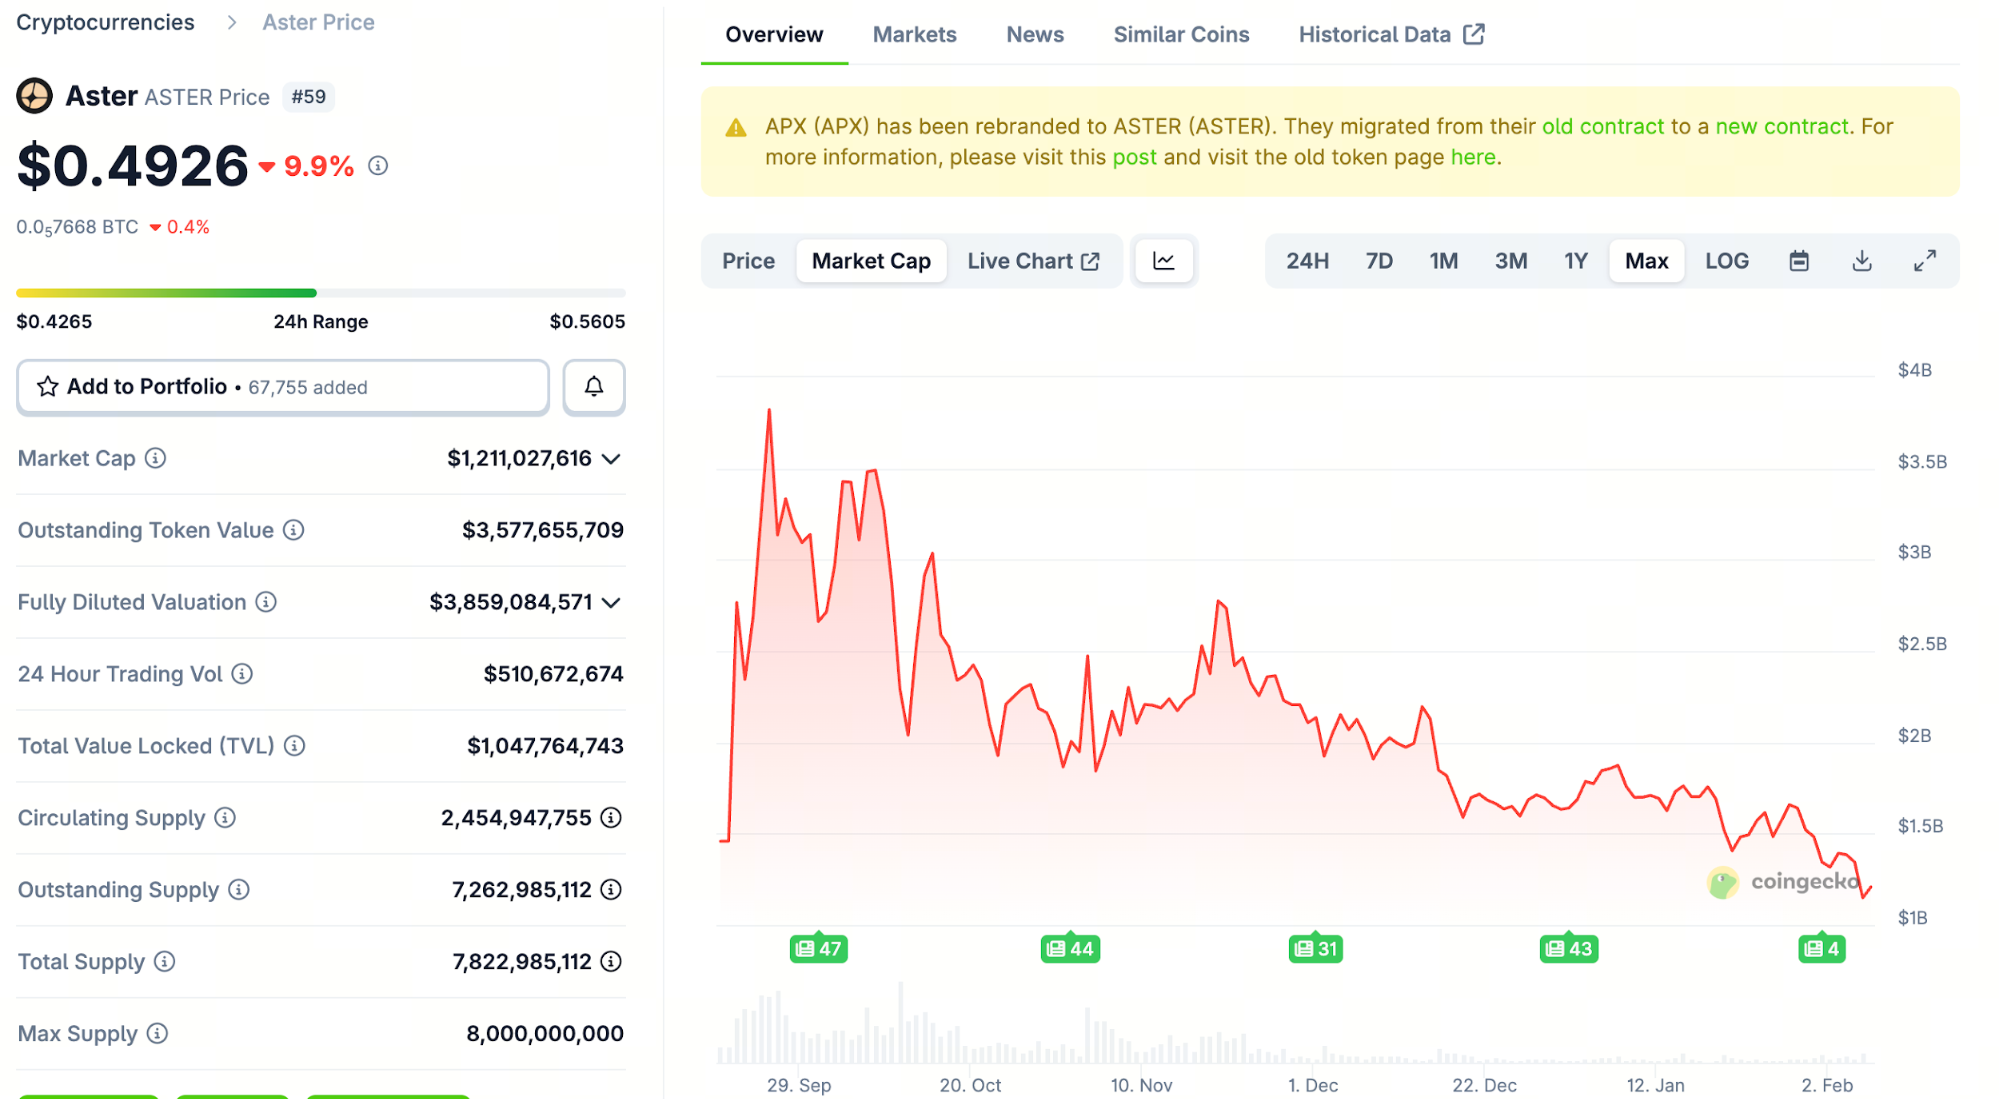
Task: Select the chart style icon next to Live Chart
Action: click(1163, 260)
